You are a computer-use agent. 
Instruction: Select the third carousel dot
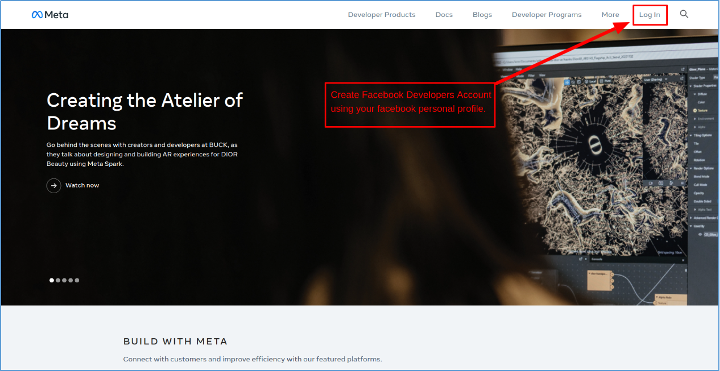64,280
